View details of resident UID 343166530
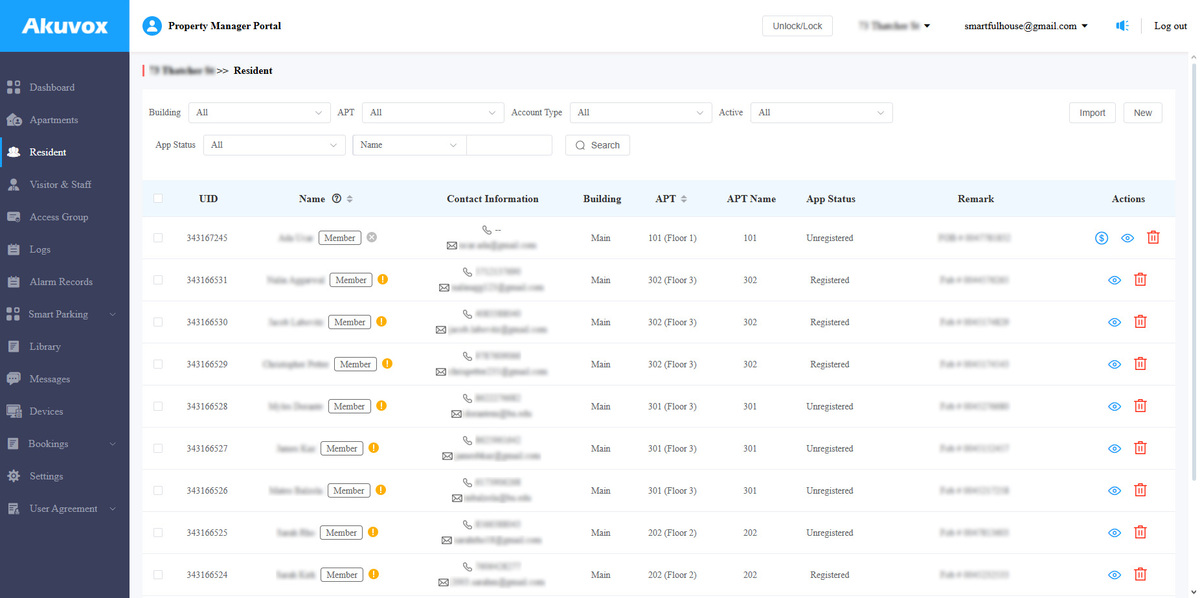 [x=1115, y=322]
